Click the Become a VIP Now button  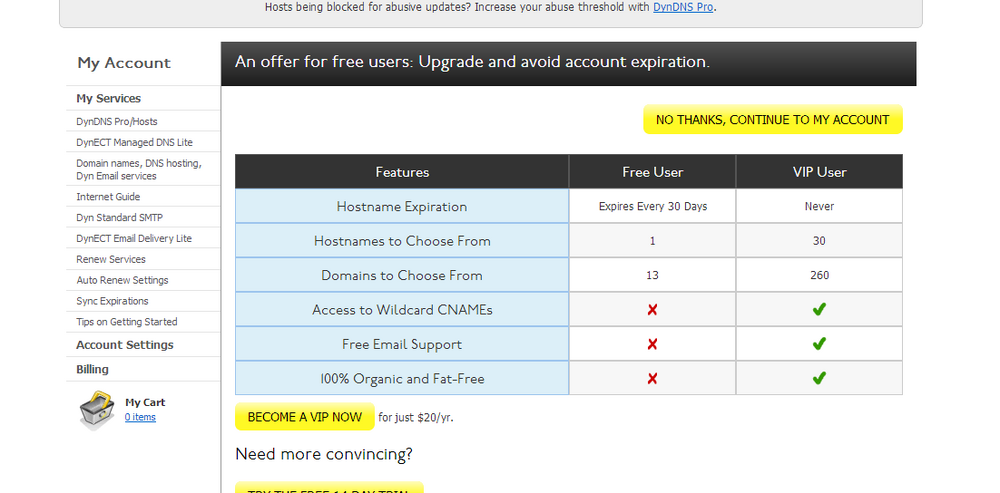(x=305, y=417)
